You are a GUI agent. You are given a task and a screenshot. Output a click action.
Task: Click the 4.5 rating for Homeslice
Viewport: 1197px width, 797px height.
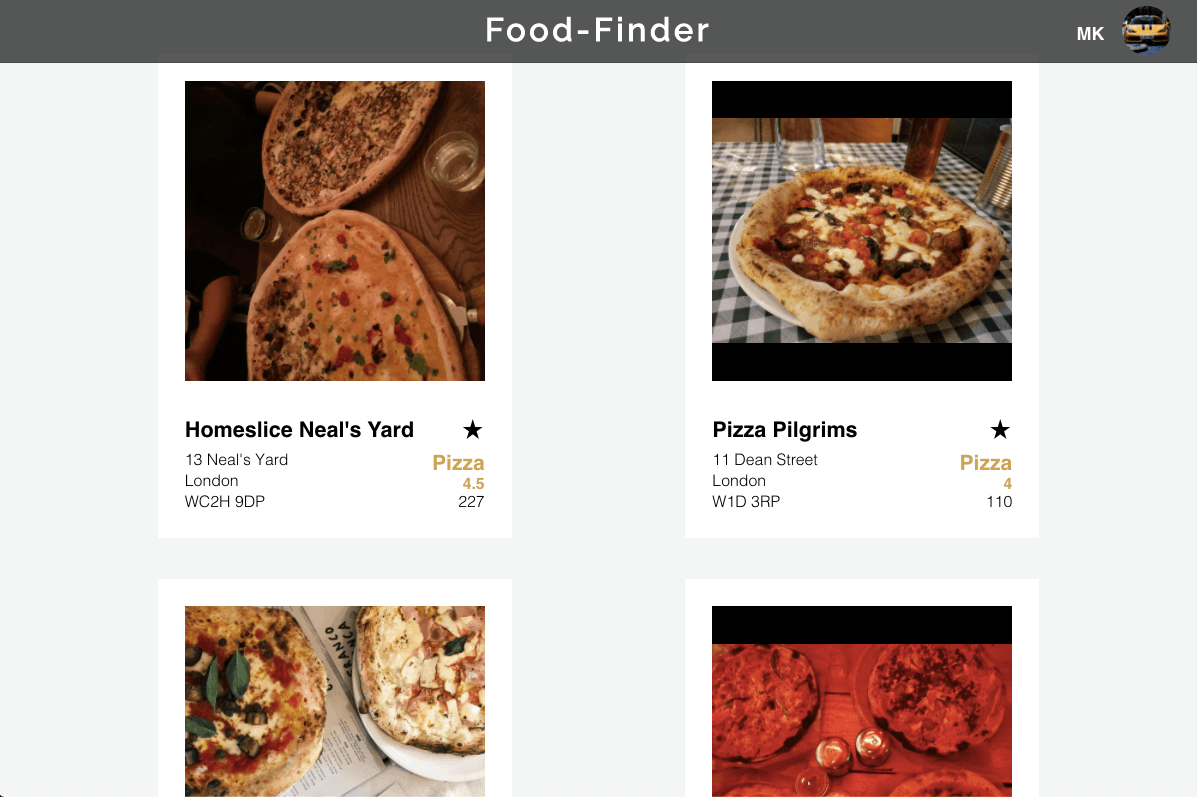473,484
